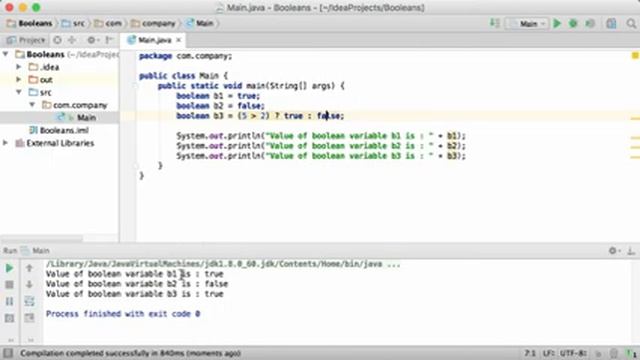Click the Dump Threads icon in Run panel

coord(9,318)
